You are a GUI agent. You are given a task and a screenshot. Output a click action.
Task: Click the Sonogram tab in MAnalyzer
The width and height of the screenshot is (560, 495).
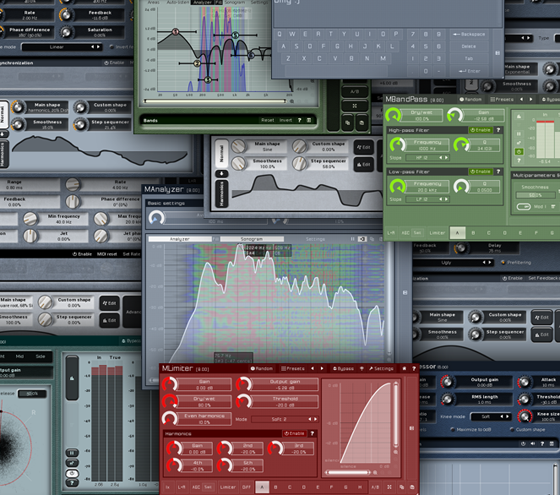tap(252, 239)
